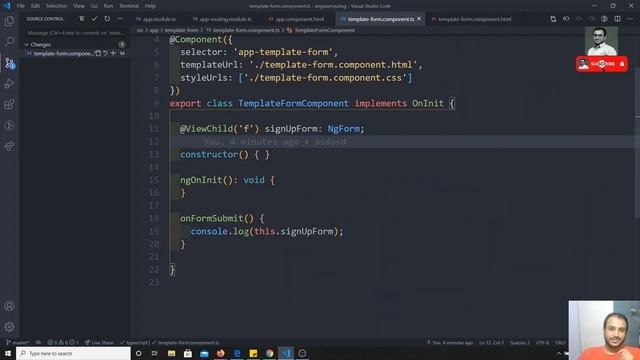Open the GitLens icon below Extensions

pyautogui.click(x=9, y=125)
